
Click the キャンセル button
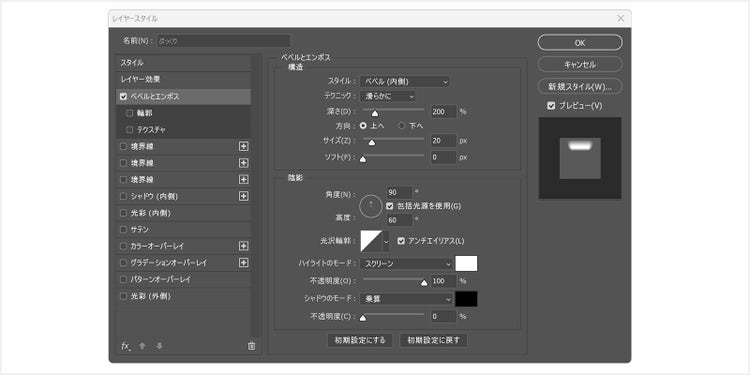[580, 65]
